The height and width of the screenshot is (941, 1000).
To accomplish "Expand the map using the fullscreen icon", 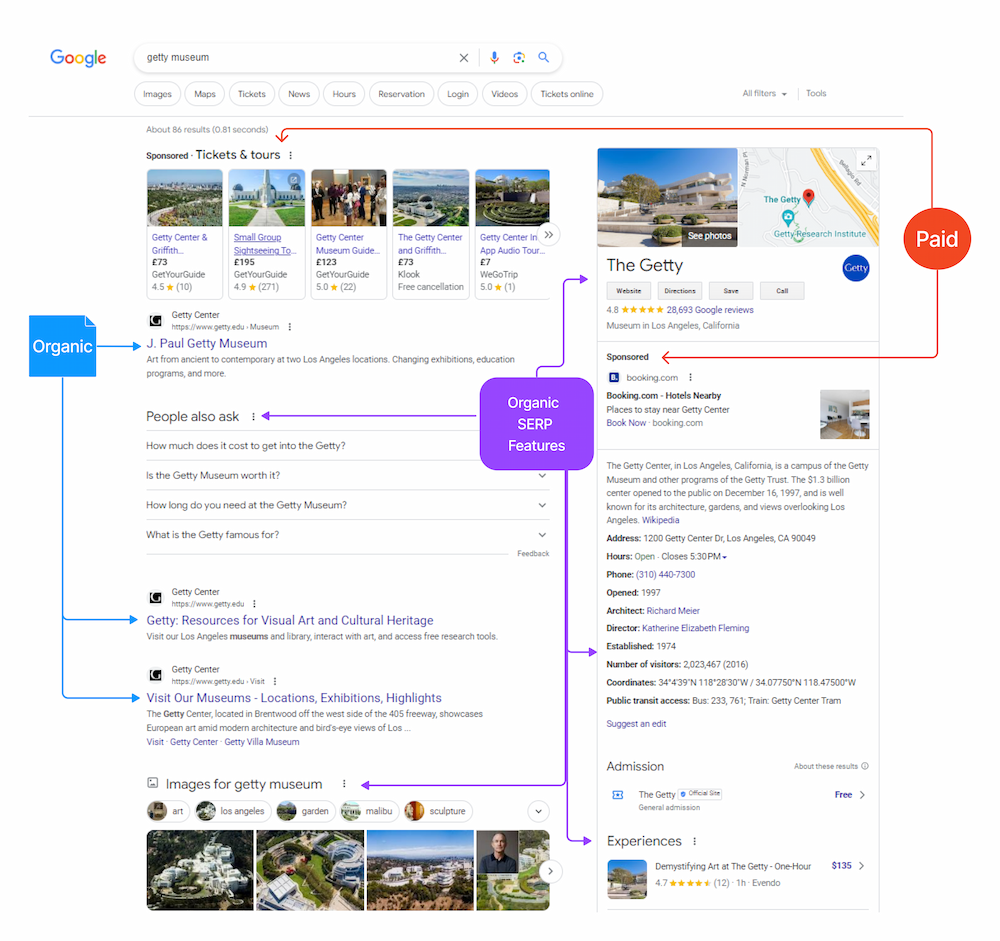I will tap(866, 160).
